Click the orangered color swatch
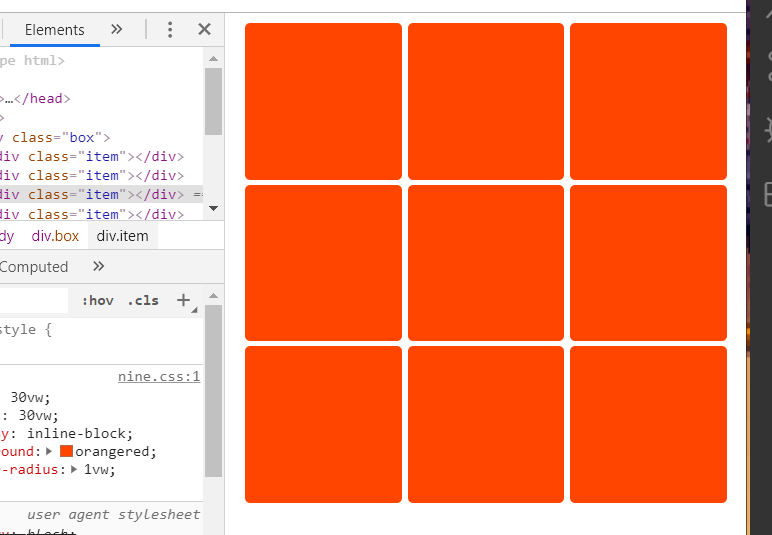This screenshot has height=535, width=772. click(67, 451)
